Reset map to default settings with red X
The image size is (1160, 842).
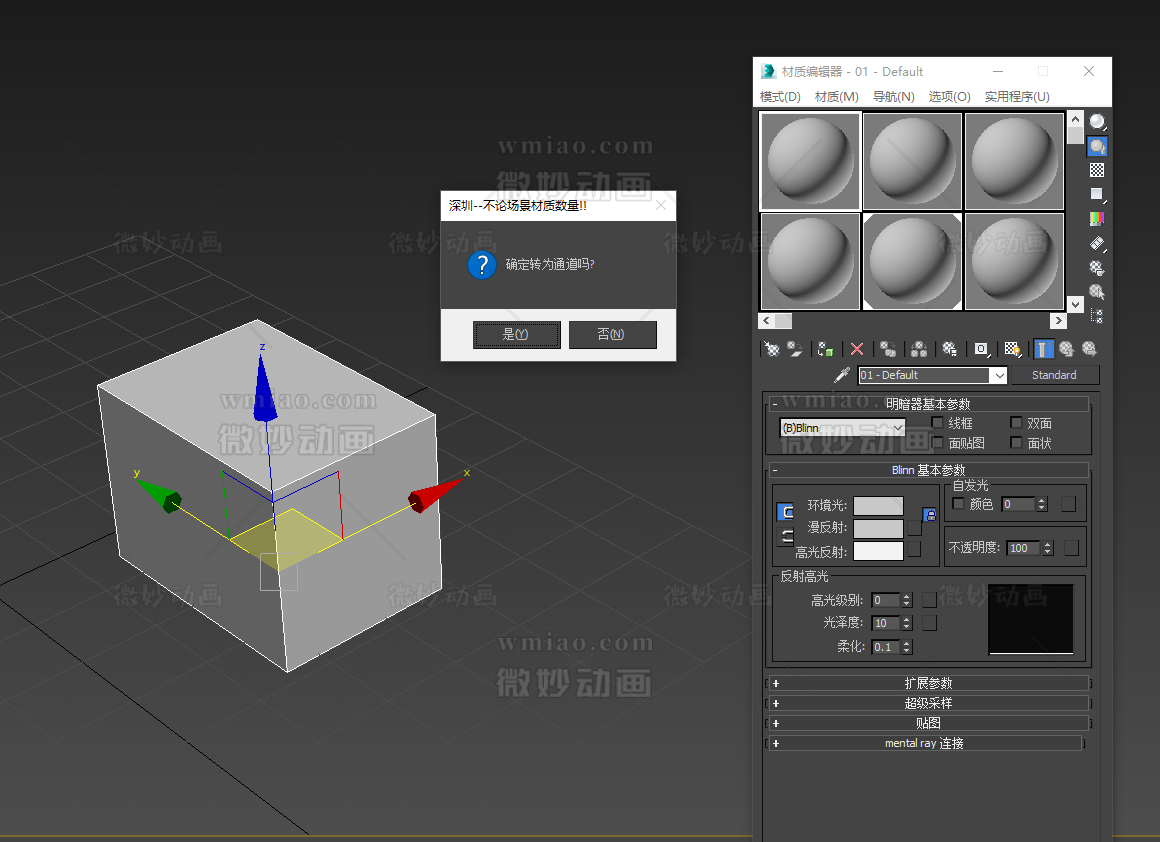857,348
